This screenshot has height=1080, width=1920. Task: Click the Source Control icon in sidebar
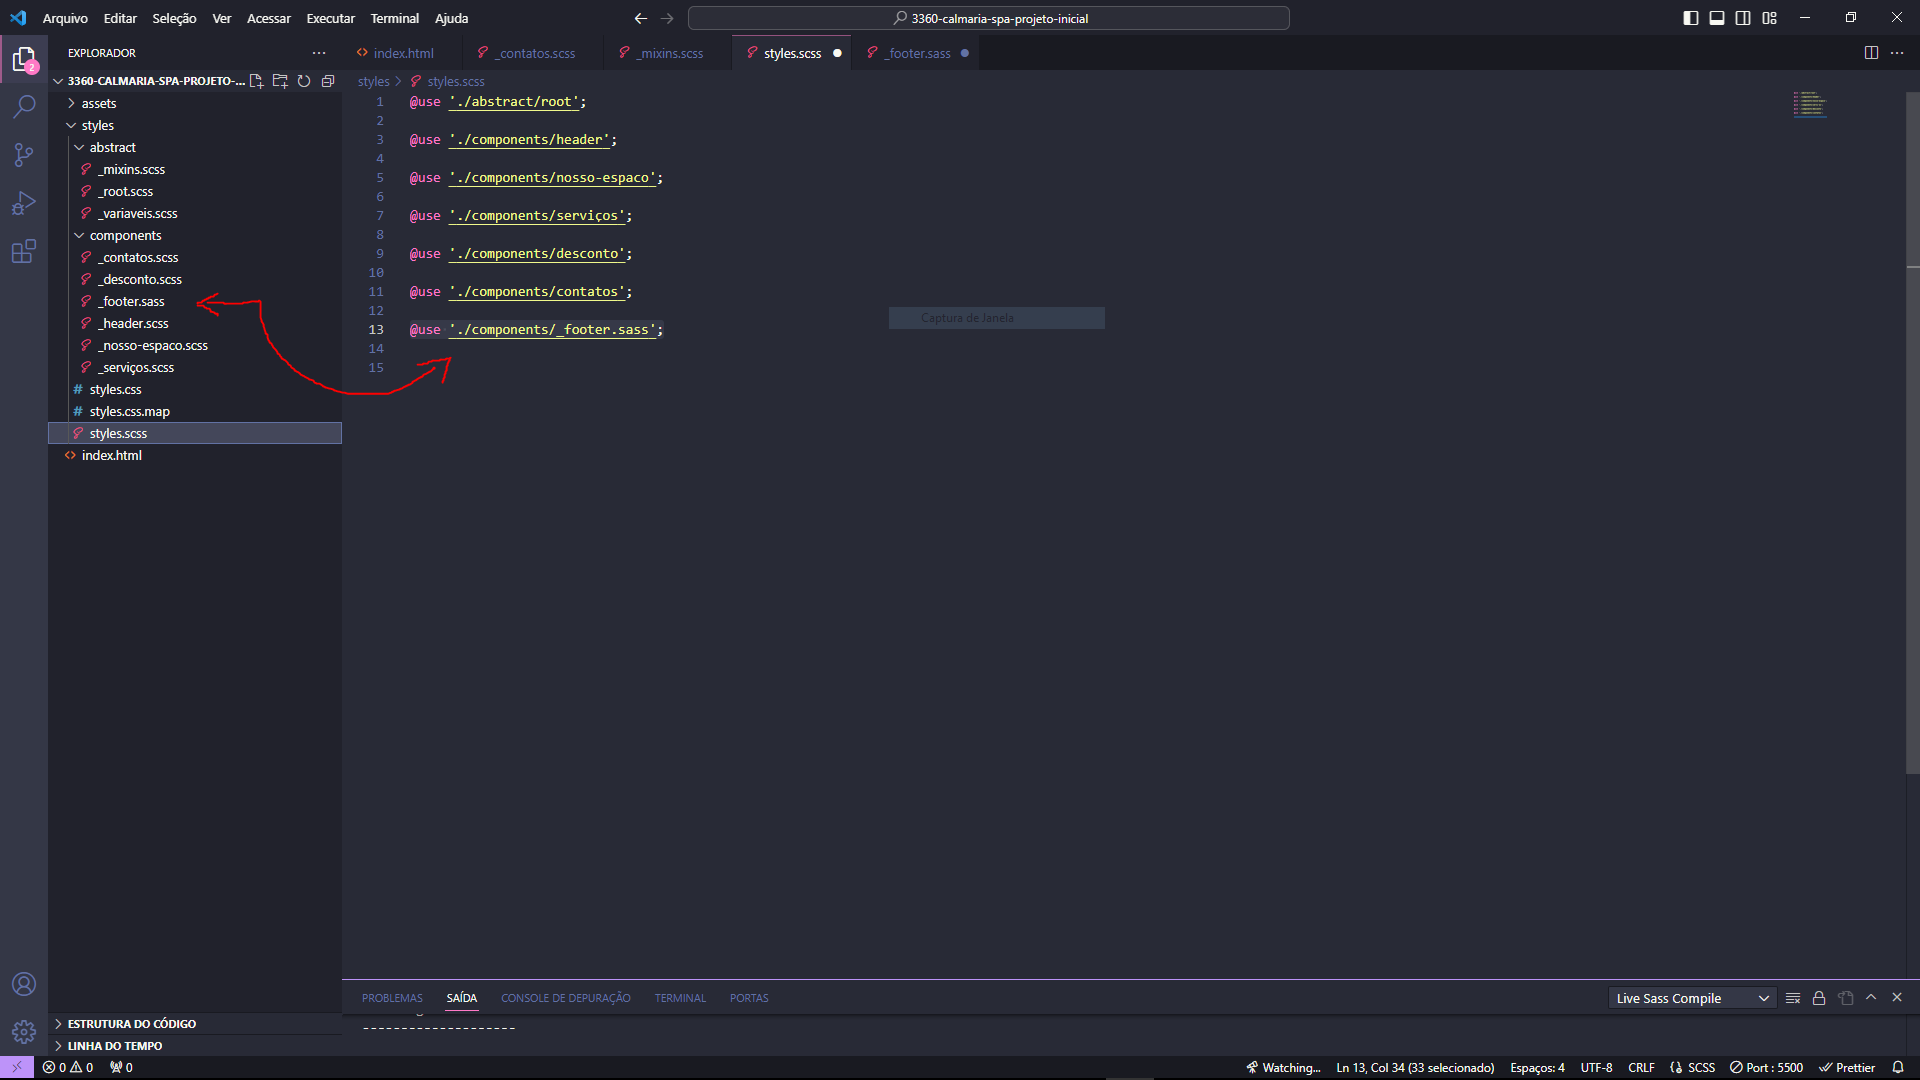pos(24,153)
